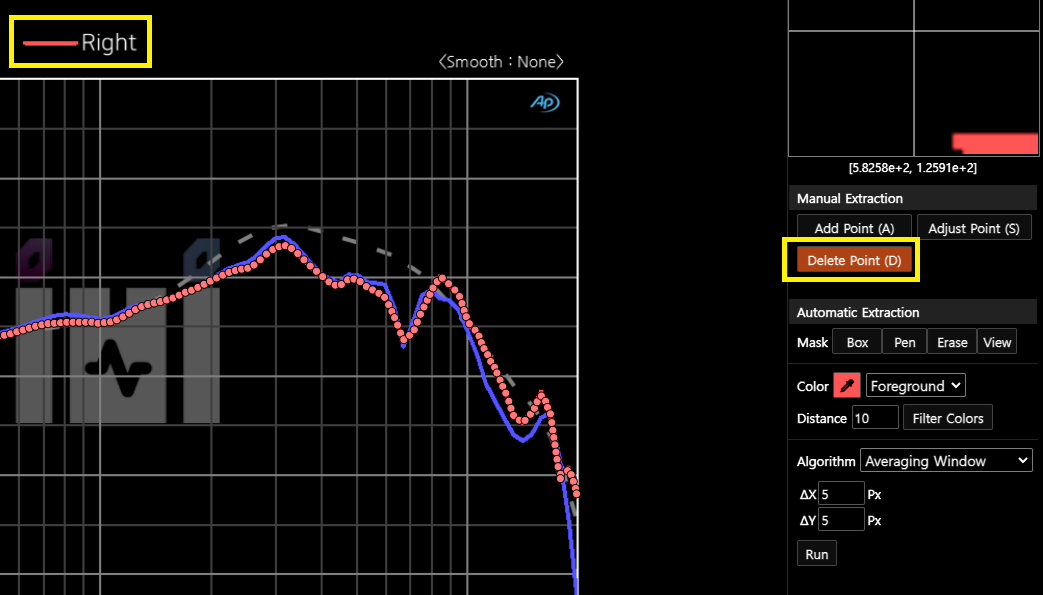Click the Smooth : None label
The image size is (1043, 595).
(501, 62)
